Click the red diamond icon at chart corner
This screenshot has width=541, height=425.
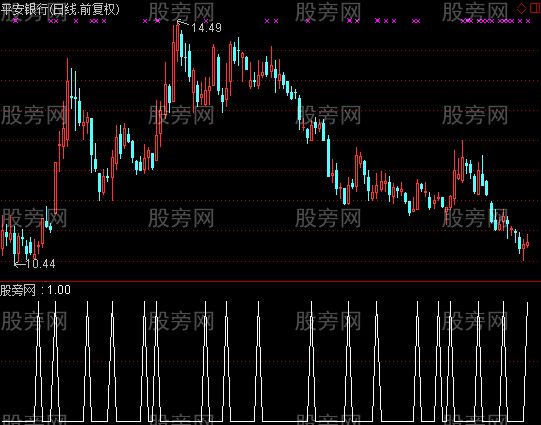tap(521, 8)
